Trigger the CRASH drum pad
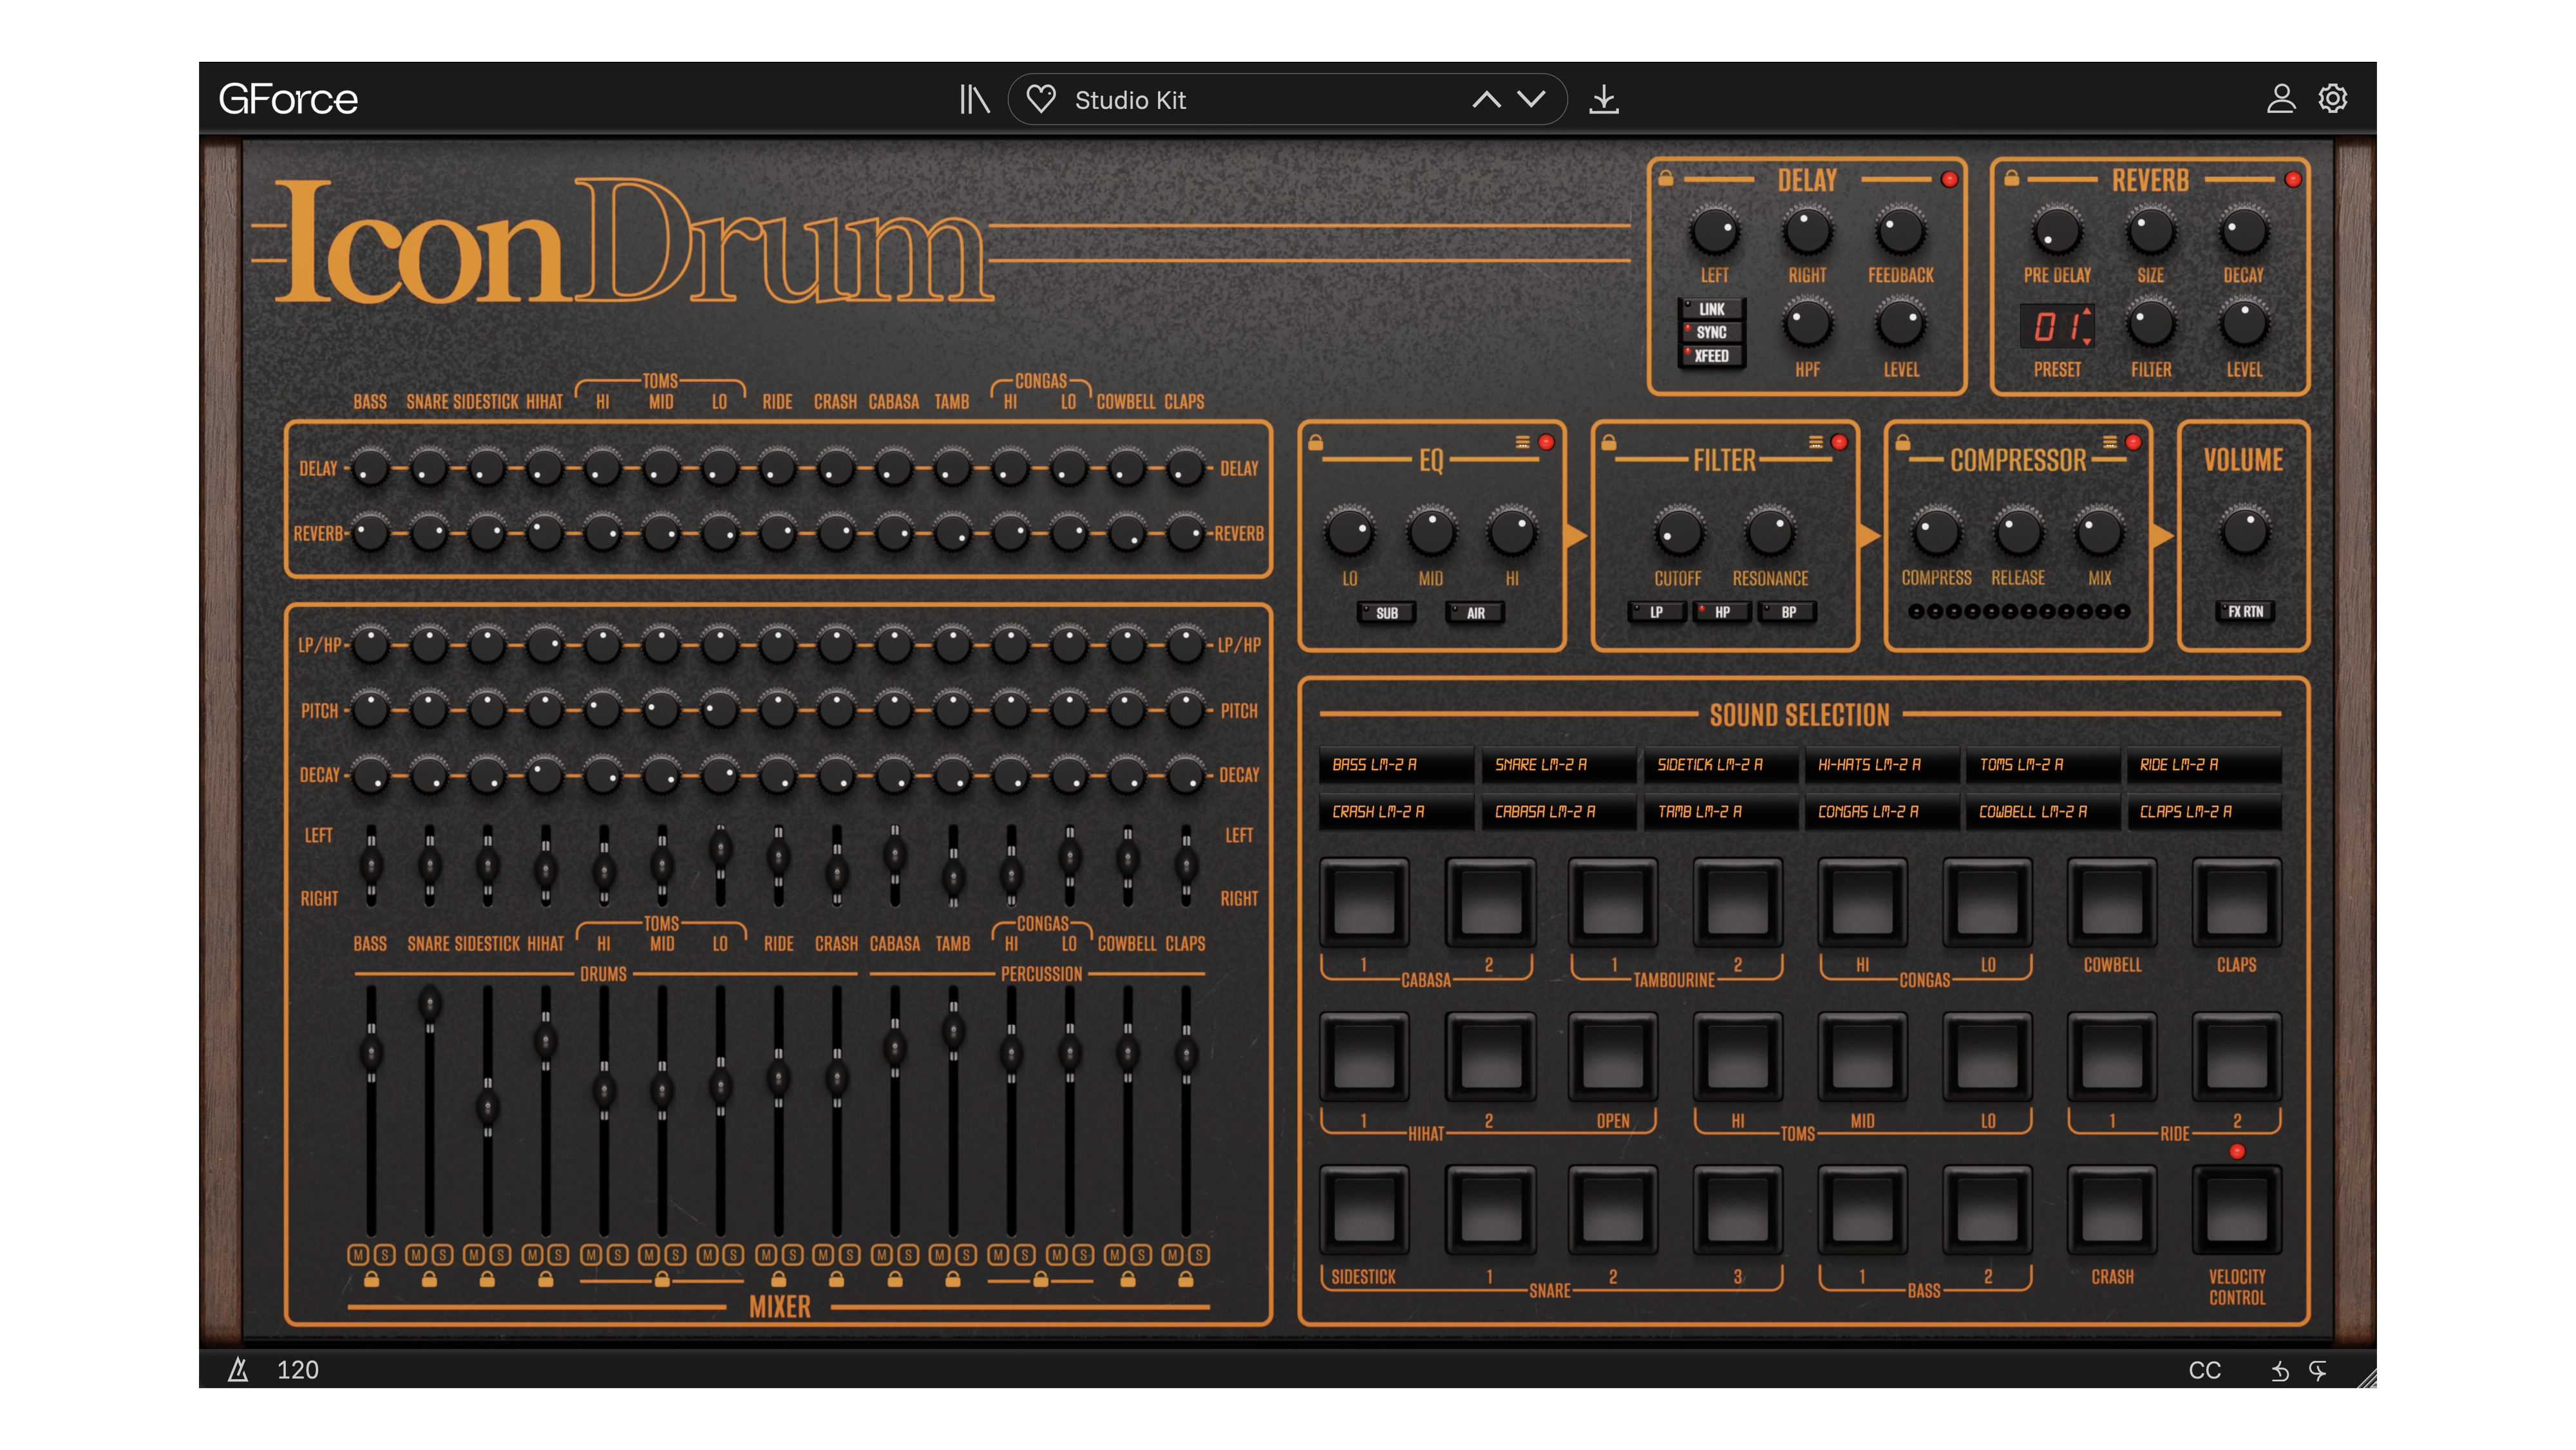This screenshot has height=1450, width=2576. click(2112, 1210)
